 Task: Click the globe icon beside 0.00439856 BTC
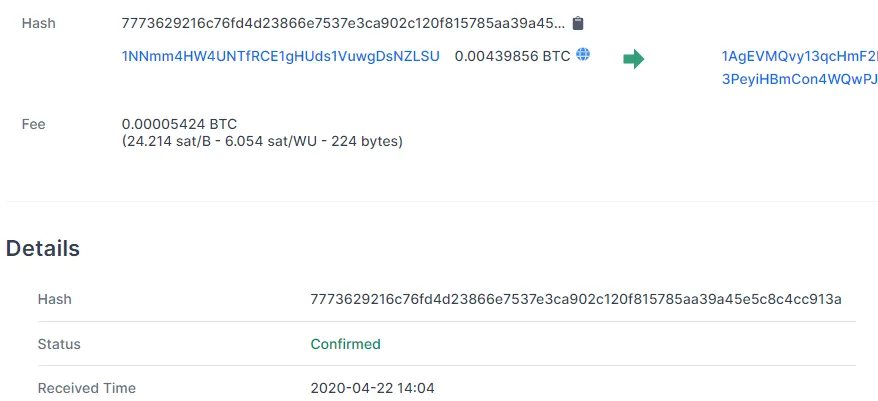583,55
